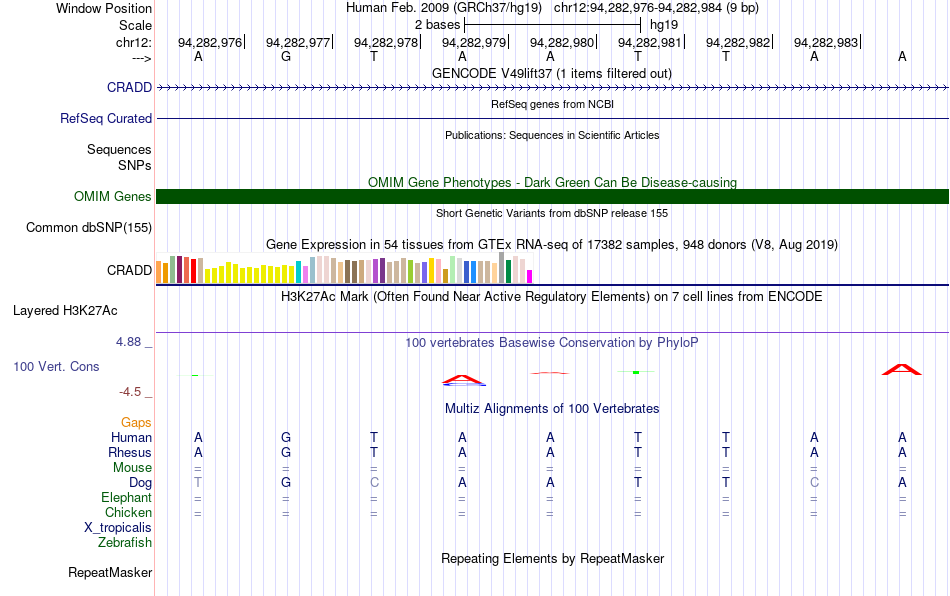Open the RefSeq Curated track label
This screenshot has height=596, width=950.
[105, 118]
